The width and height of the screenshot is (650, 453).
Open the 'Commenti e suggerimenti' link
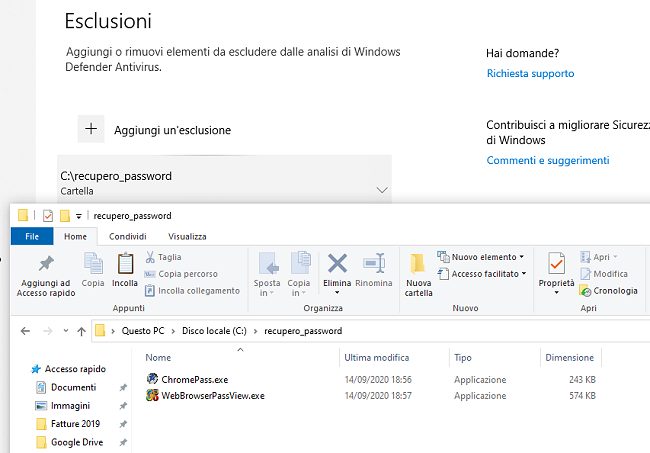(x=548, y=160)
